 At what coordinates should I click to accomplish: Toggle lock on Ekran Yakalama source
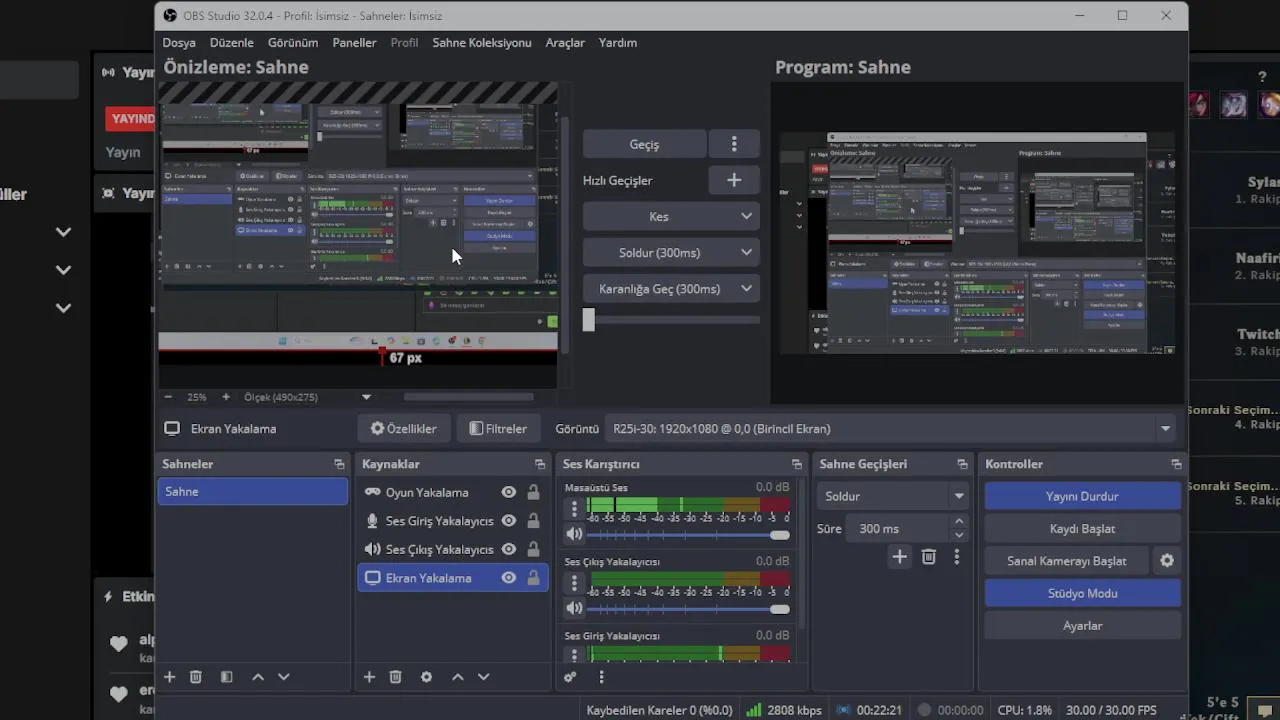(533, 578)
